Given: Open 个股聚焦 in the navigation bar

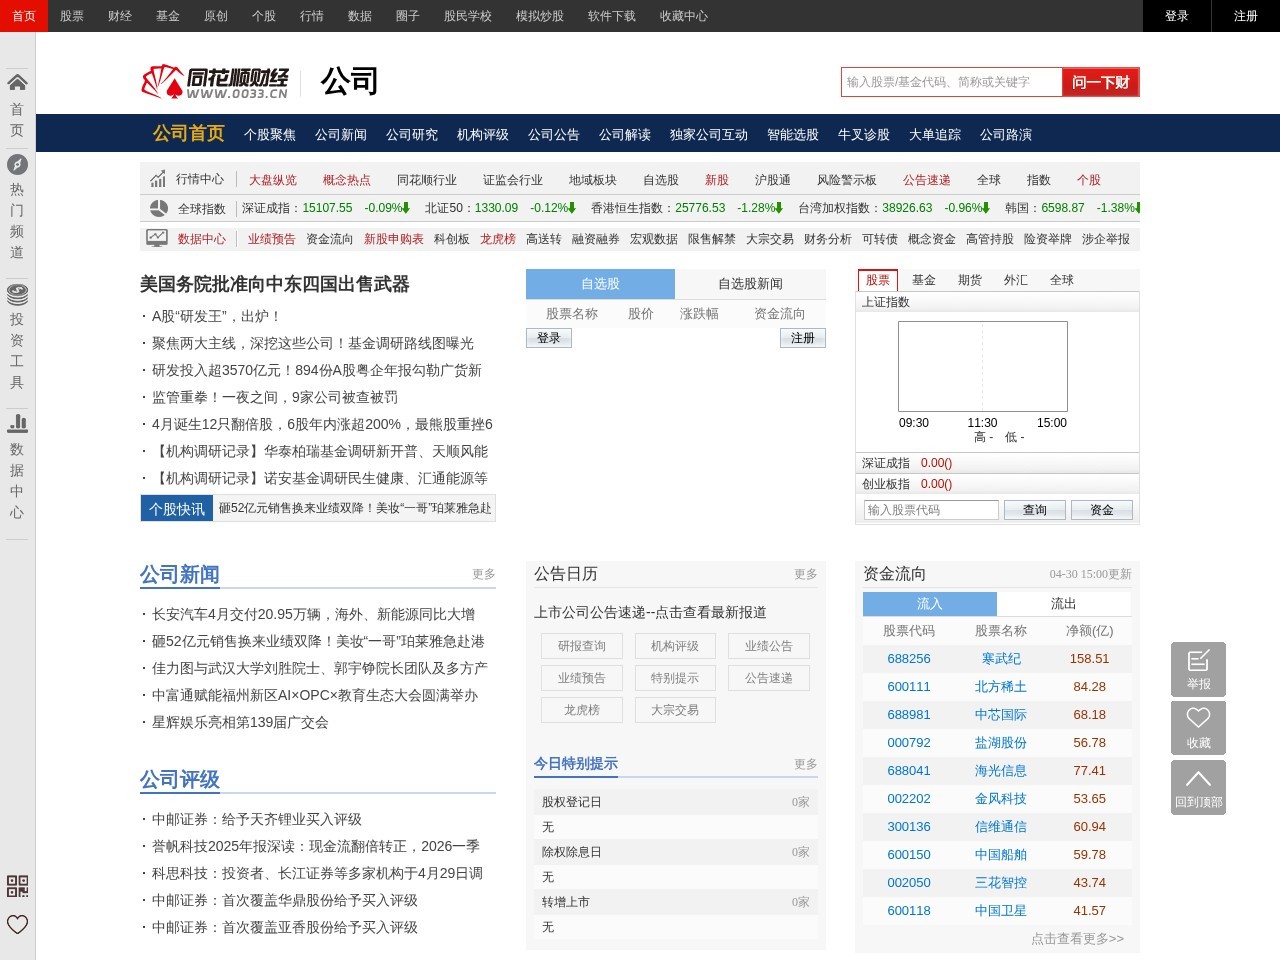Looking at the screenshot, I should tap(270, 134).
